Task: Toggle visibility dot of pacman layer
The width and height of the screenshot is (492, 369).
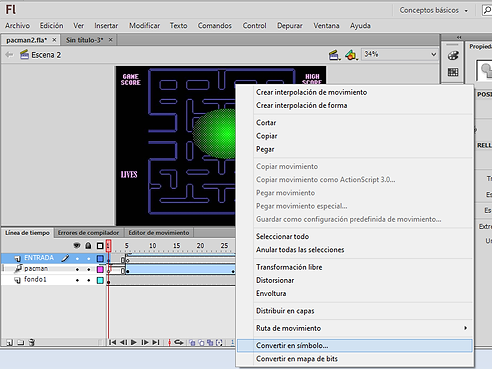Action: 77,269
